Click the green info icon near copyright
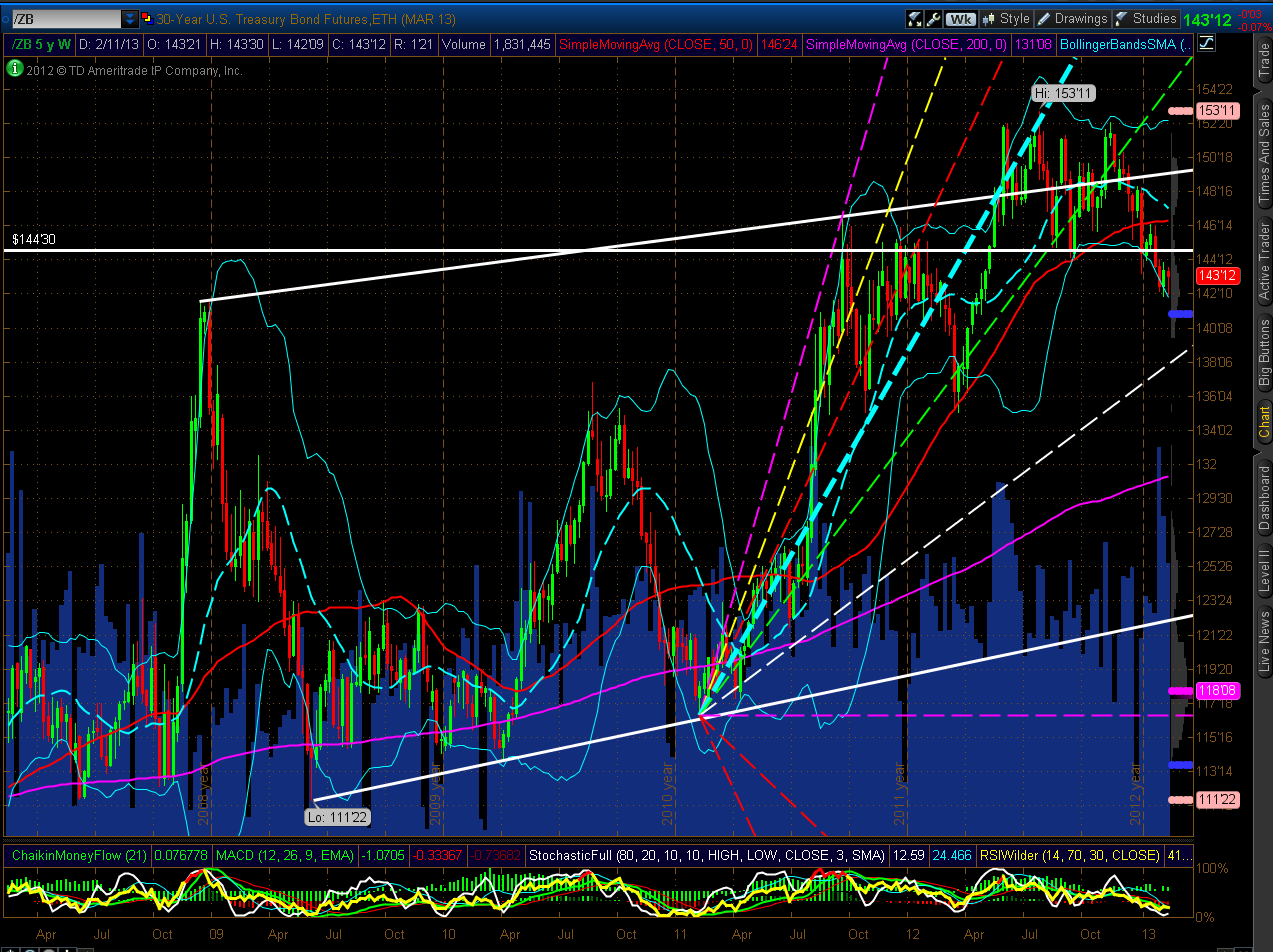Image resolution: width=1273 pixels, height=952 pixels. point(14,69)
